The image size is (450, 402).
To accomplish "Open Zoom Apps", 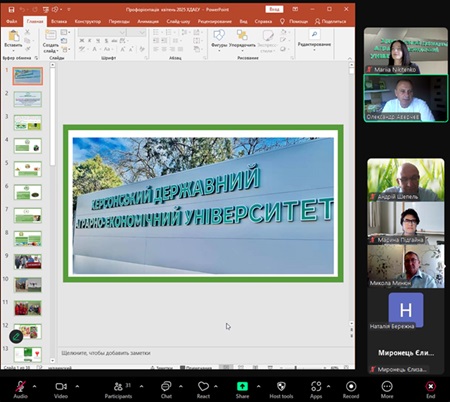I will pos(316,389).
